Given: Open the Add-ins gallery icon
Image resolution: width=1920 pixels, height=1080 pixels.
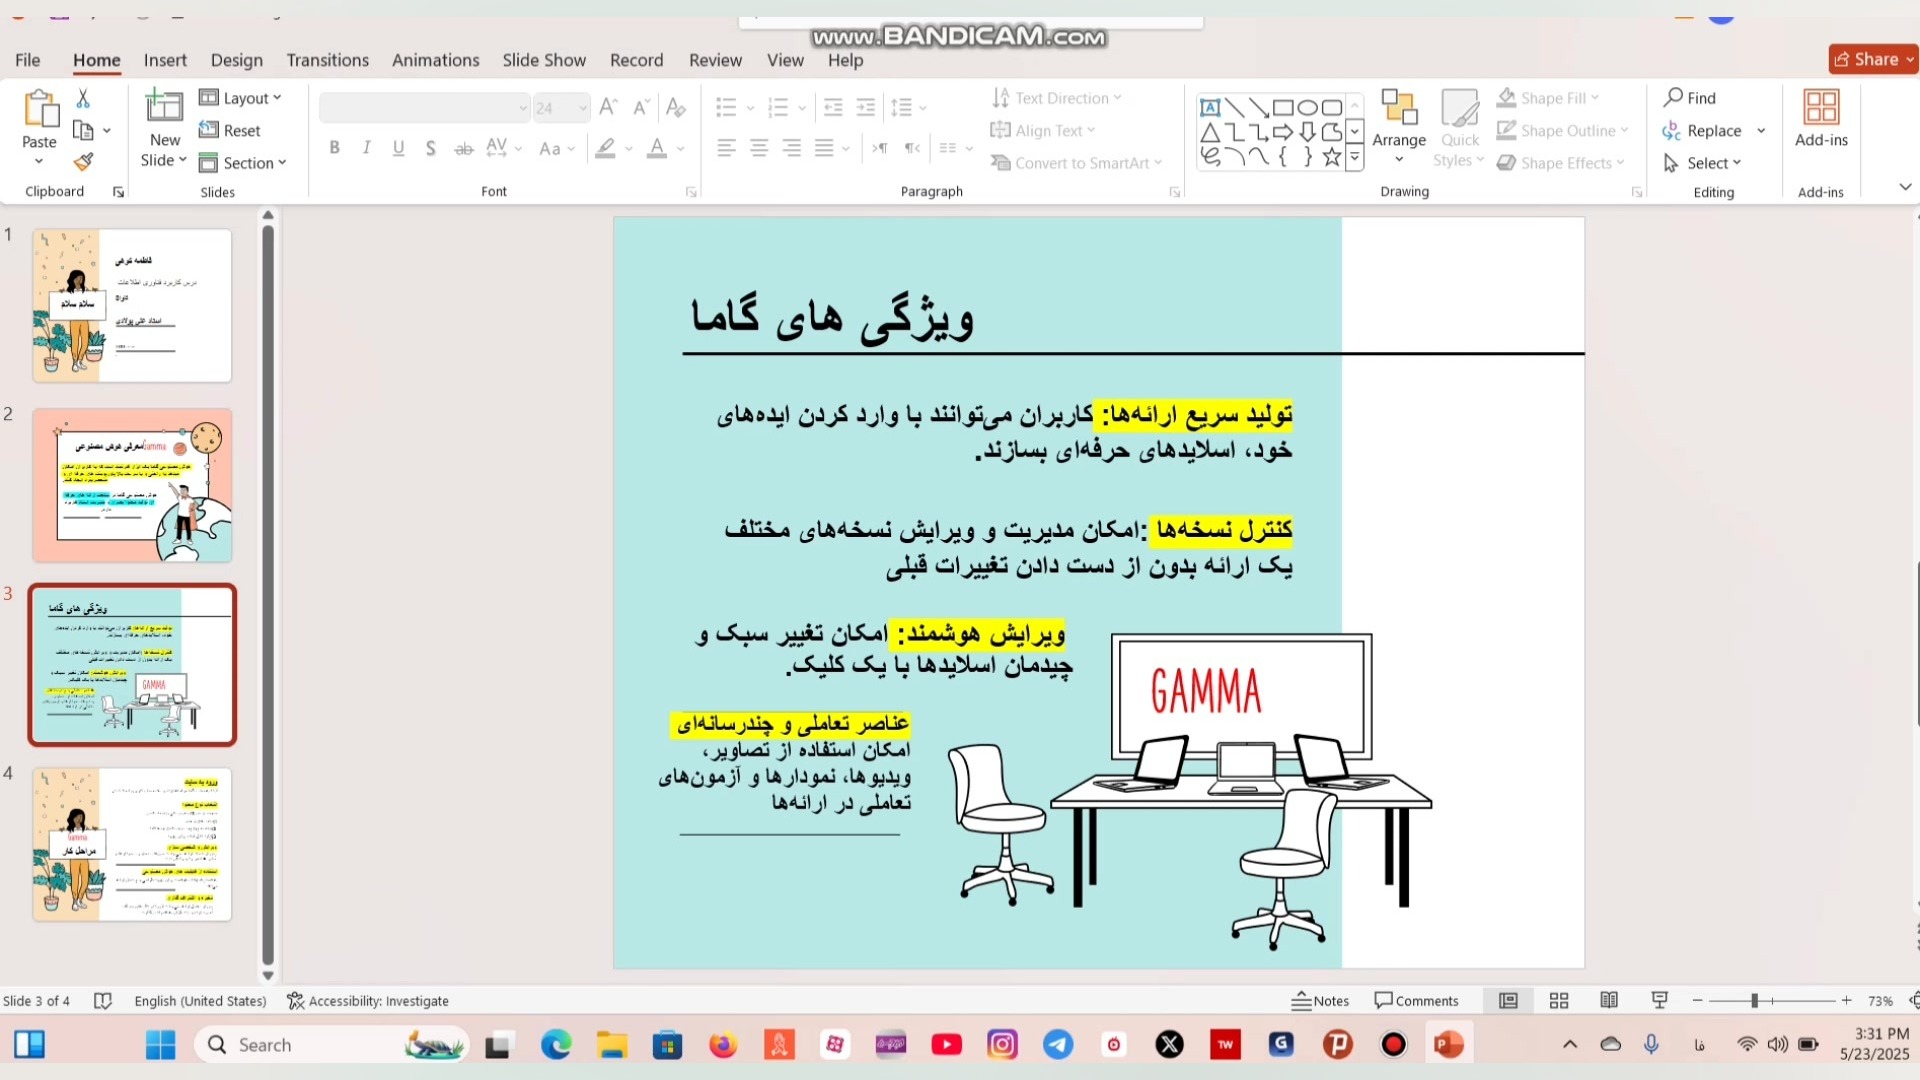Looking at the screenshot, I should tap(1821, 108).
